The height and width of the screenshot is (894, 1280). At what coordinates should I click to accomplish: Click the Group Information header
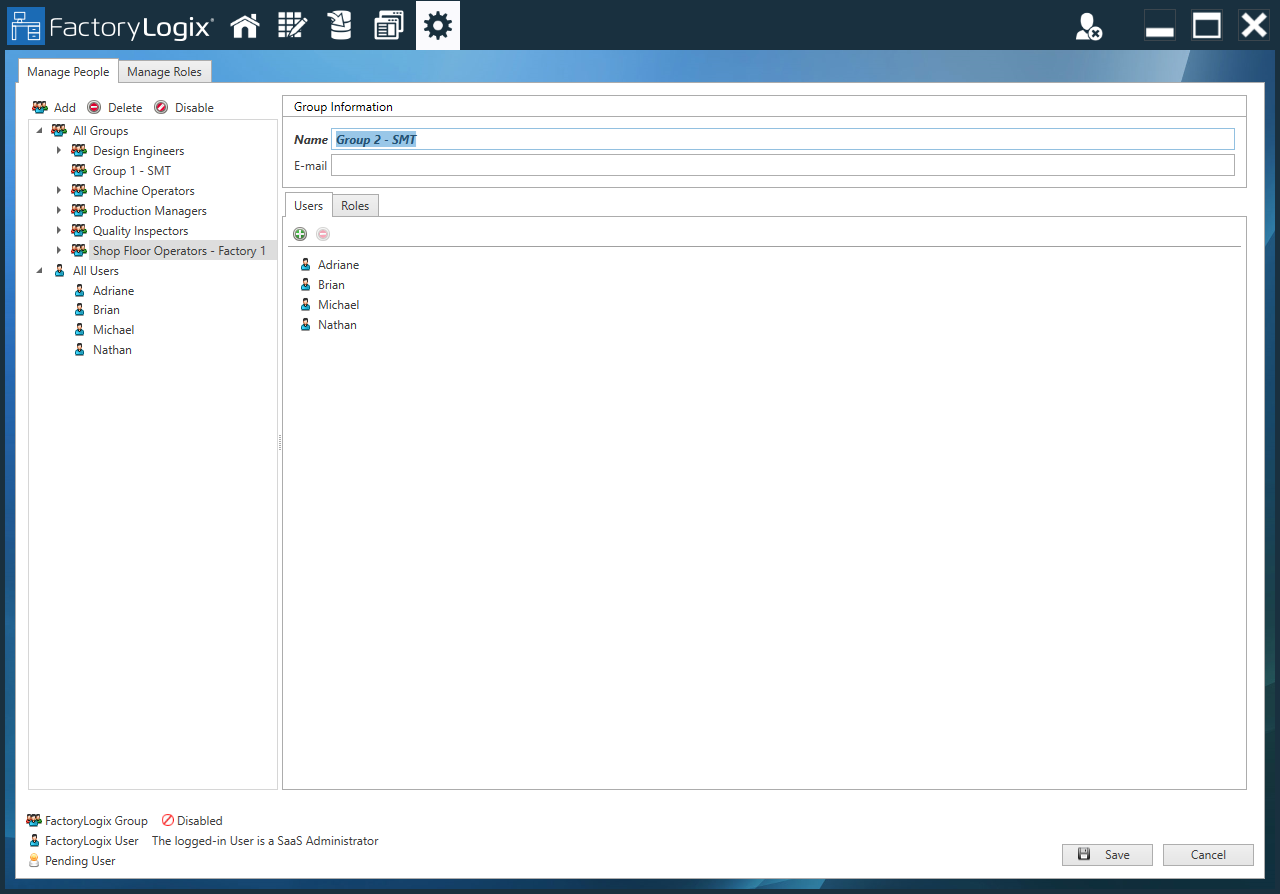click(343, 107)
